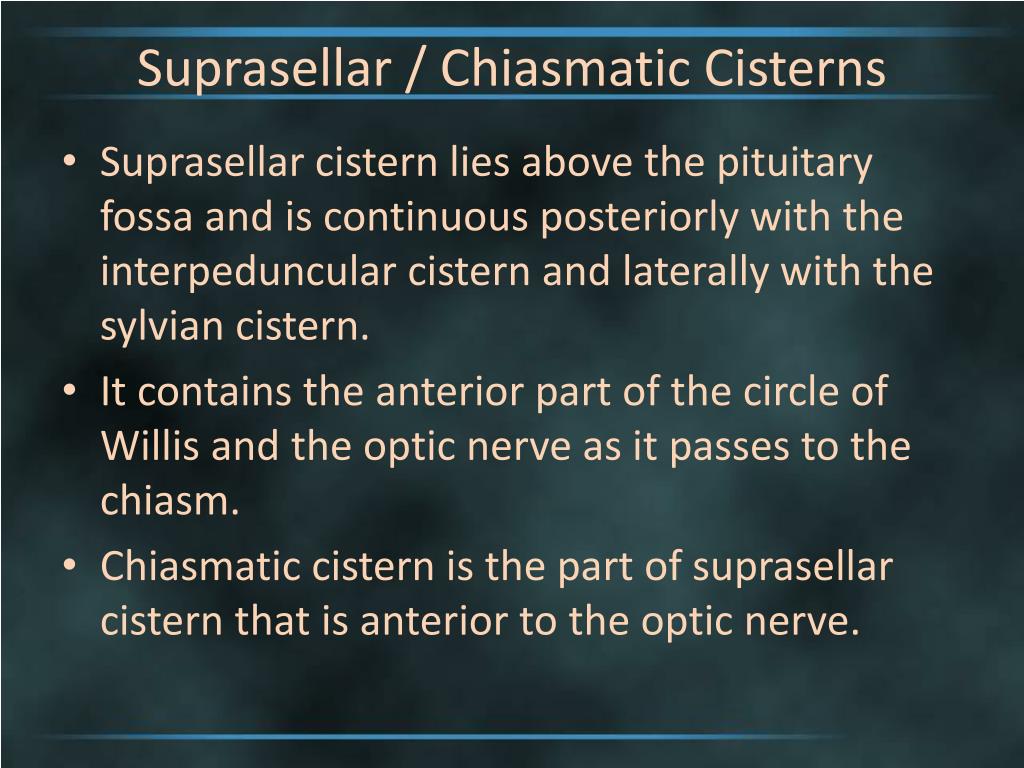Click the word "Willis" in second bullet
This screenshot has width=1024, height=768.
pos(150,446)
